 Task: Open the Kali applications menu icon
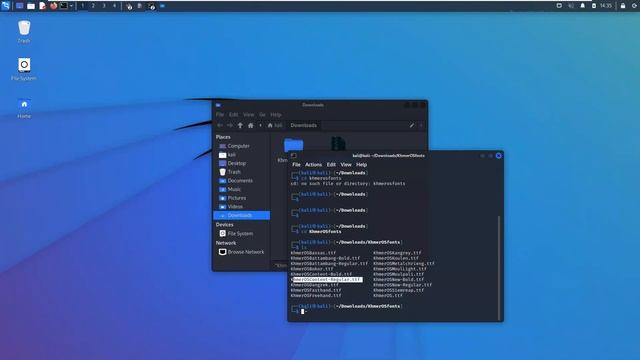(5, 6)
